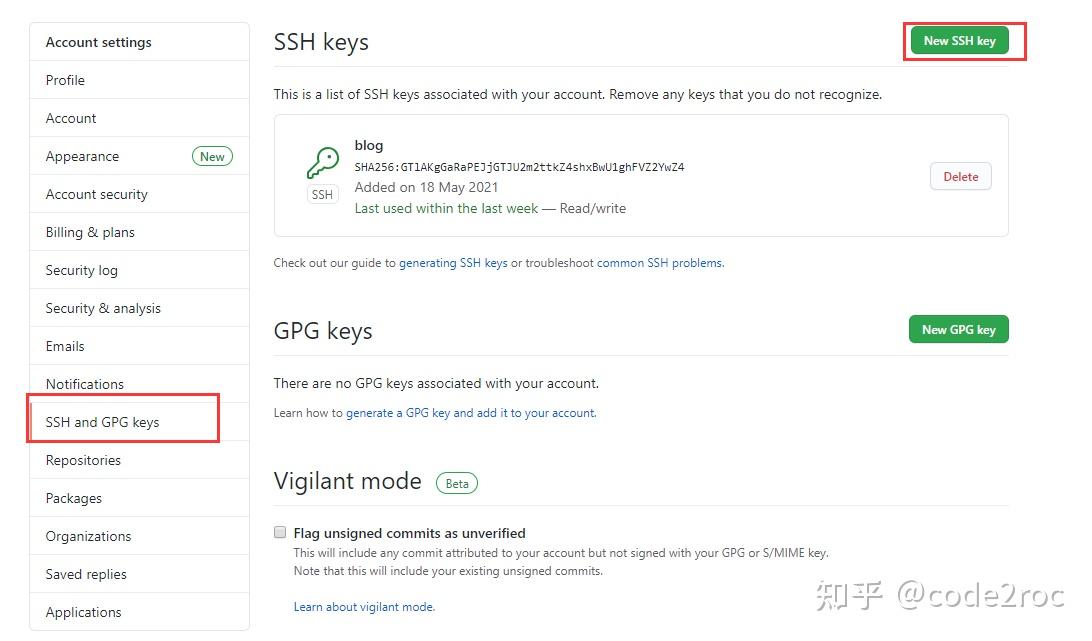Open Notifications settings

pyautogui.click(x=84, y=384)
